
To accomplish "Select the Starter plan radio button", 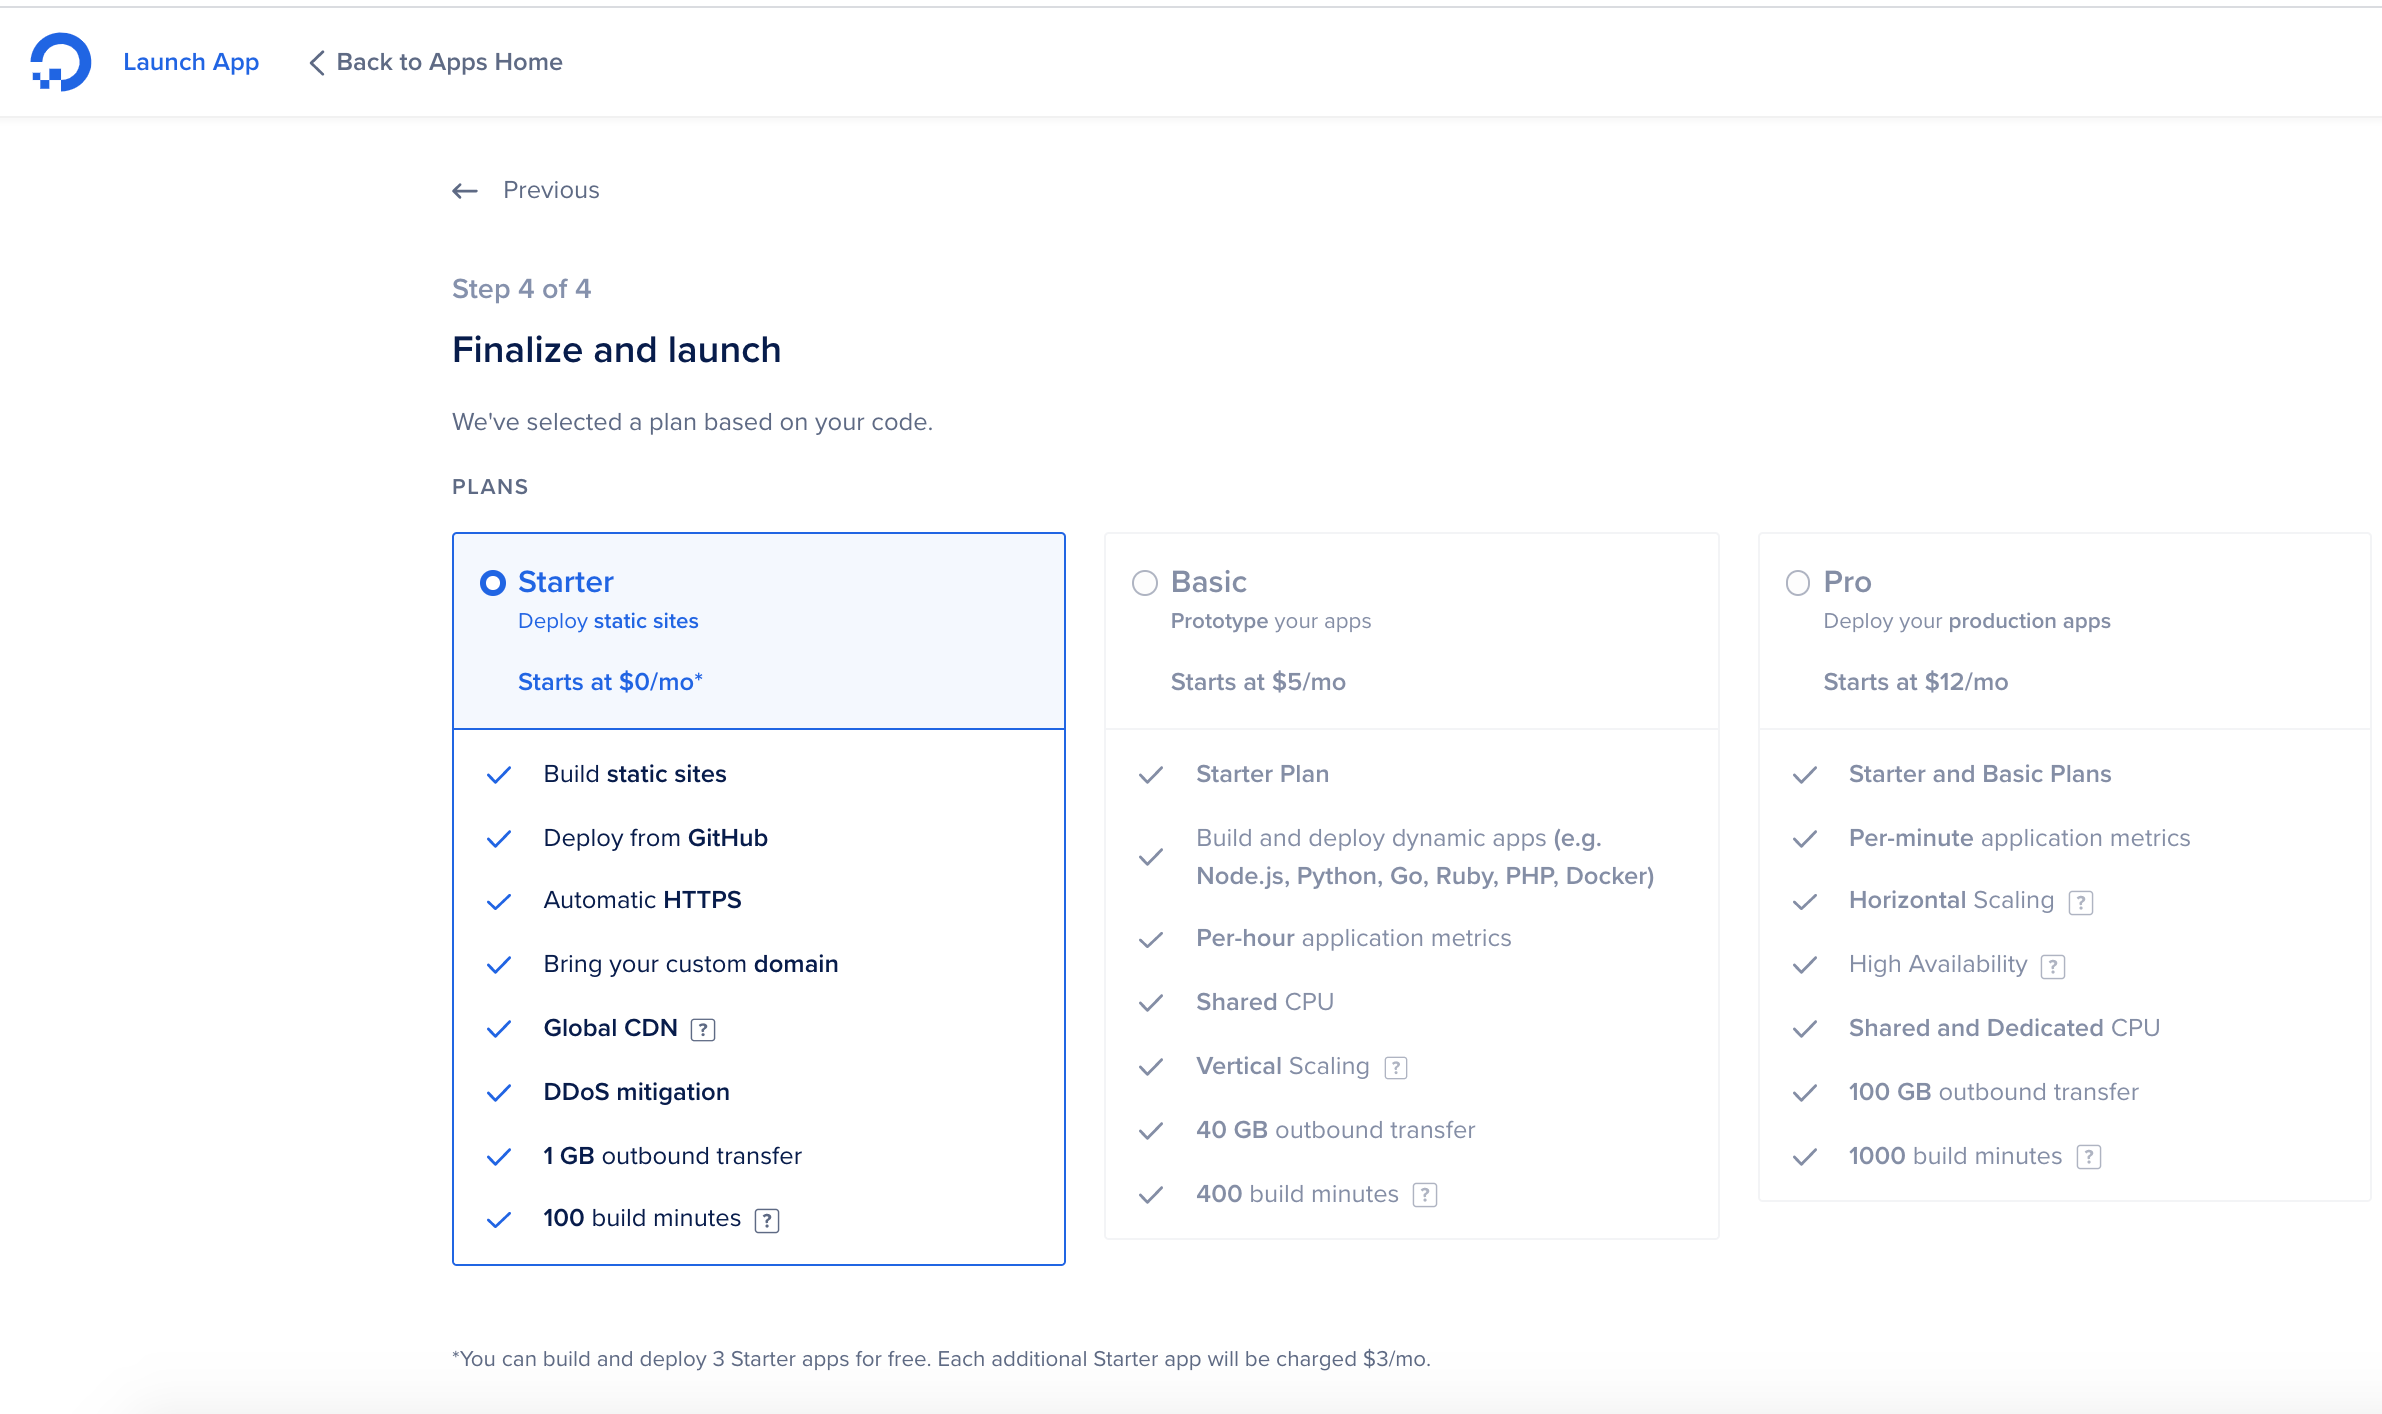I will pyautogui.click(x=493, y=583).
